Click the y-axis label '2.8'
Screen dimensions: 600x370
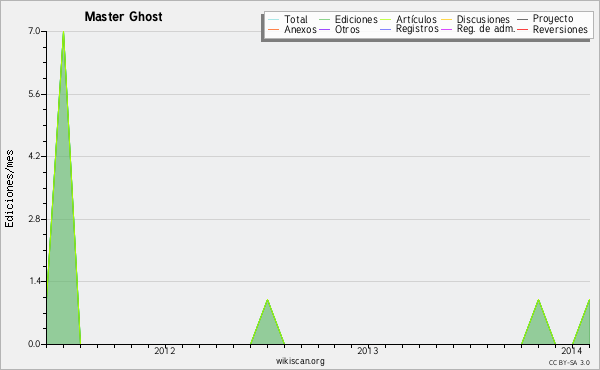[34, 219]
